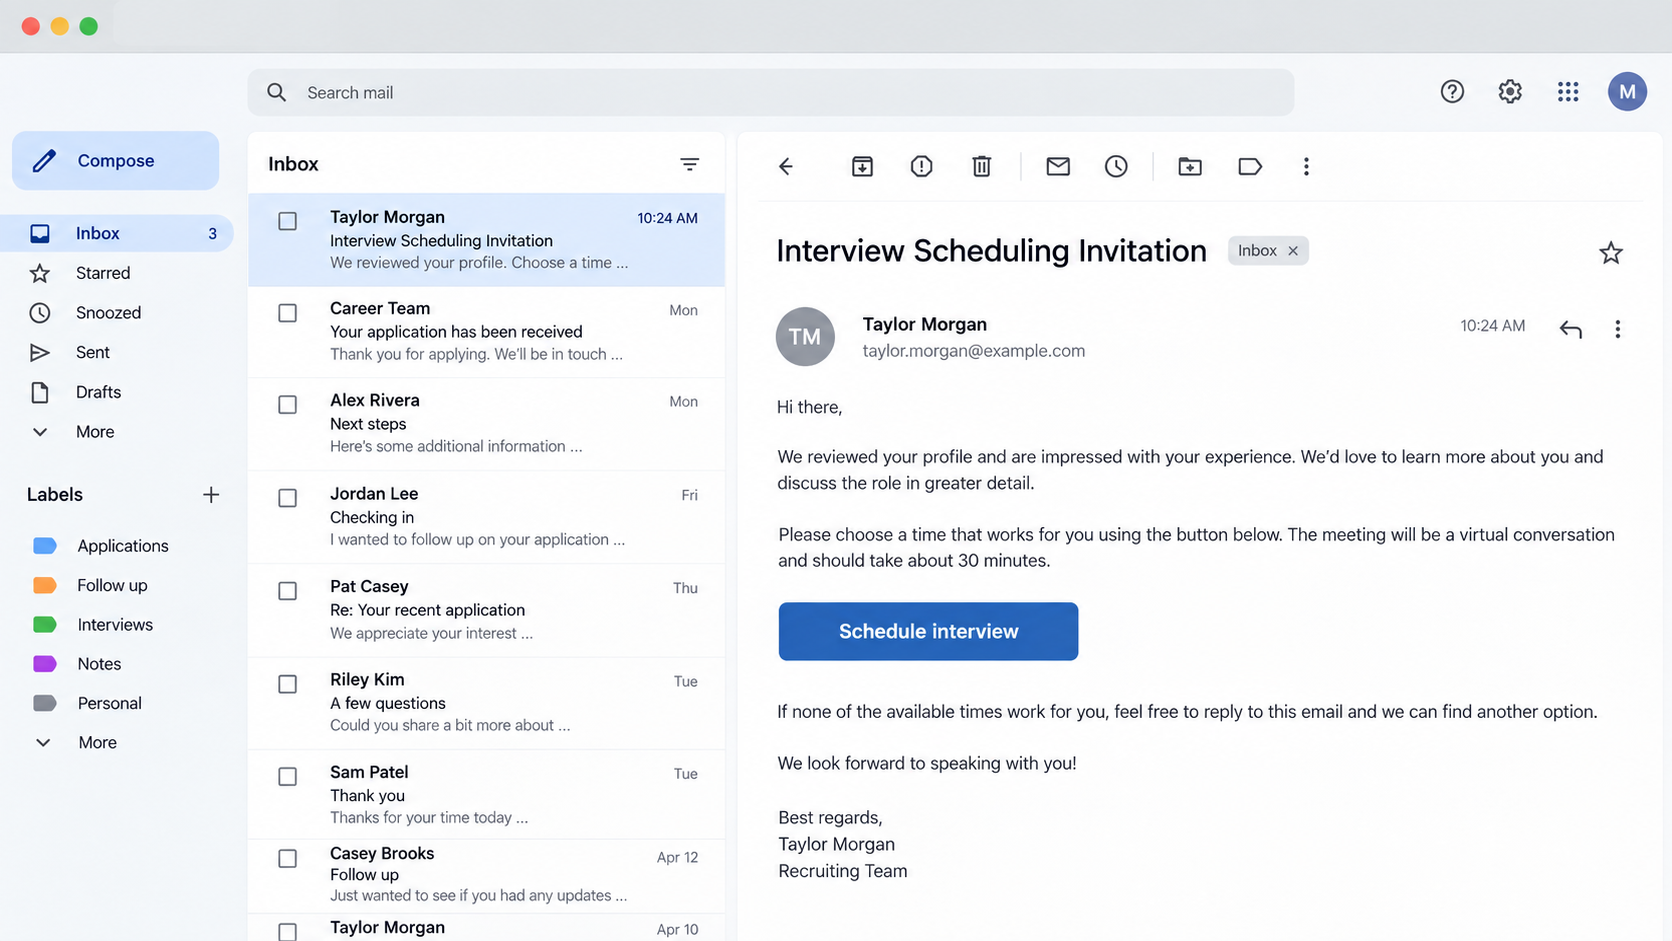Open the label tag icon in toolbar
Viewport: 1672px width, 941px height.
click(1249, 166)
